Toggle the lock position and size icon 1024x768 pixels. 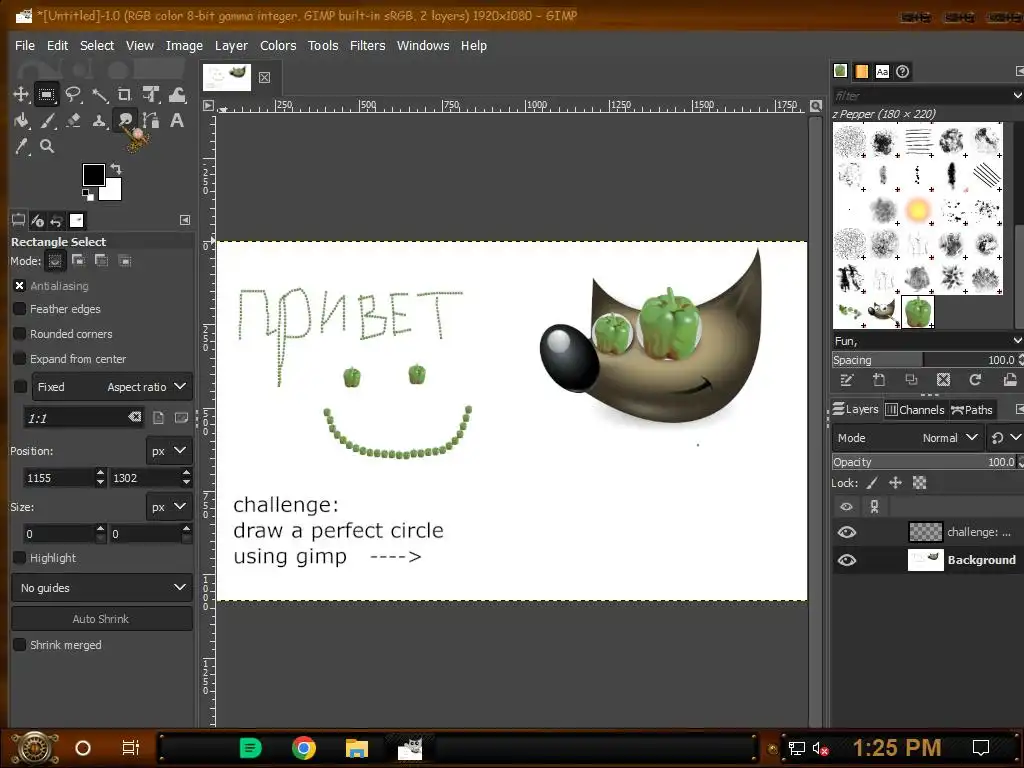coord(895,483)
